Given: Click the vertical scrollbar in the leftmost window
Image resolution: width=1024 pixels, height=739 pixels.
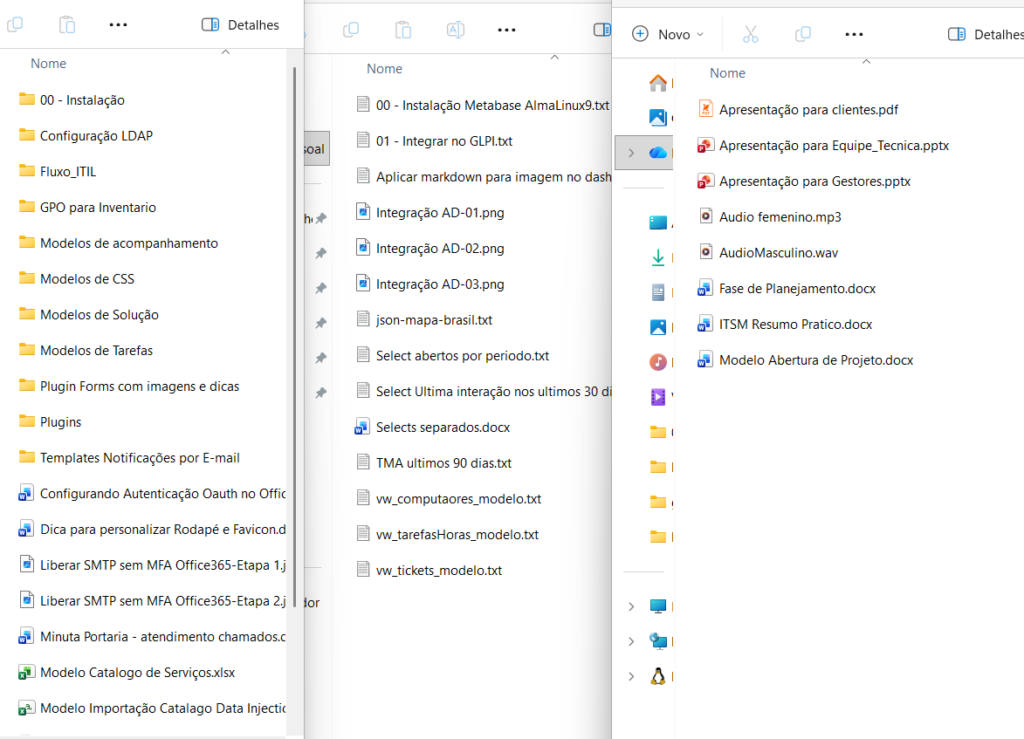Looking at the screenshot, I should 294,300.
